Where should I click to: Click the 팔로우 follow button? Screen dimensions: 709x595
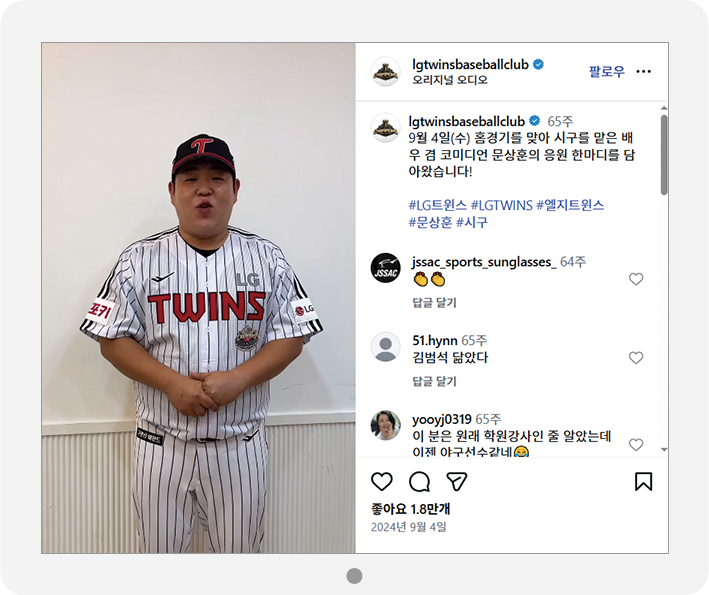coord(607,71)
